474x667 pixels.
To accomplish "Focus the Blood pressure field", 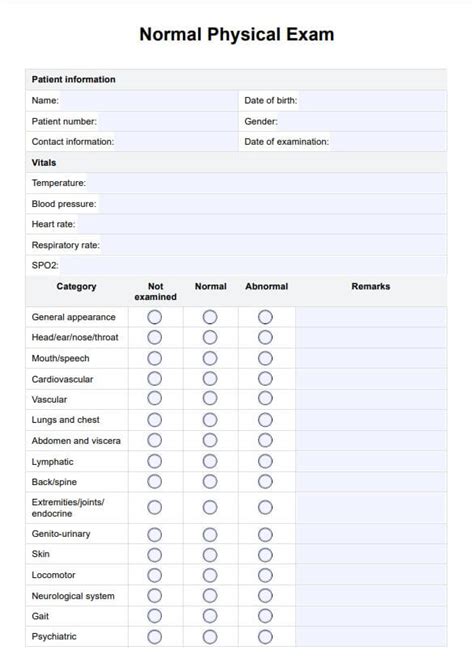I will pyautogui.click(x=272, y=204).
